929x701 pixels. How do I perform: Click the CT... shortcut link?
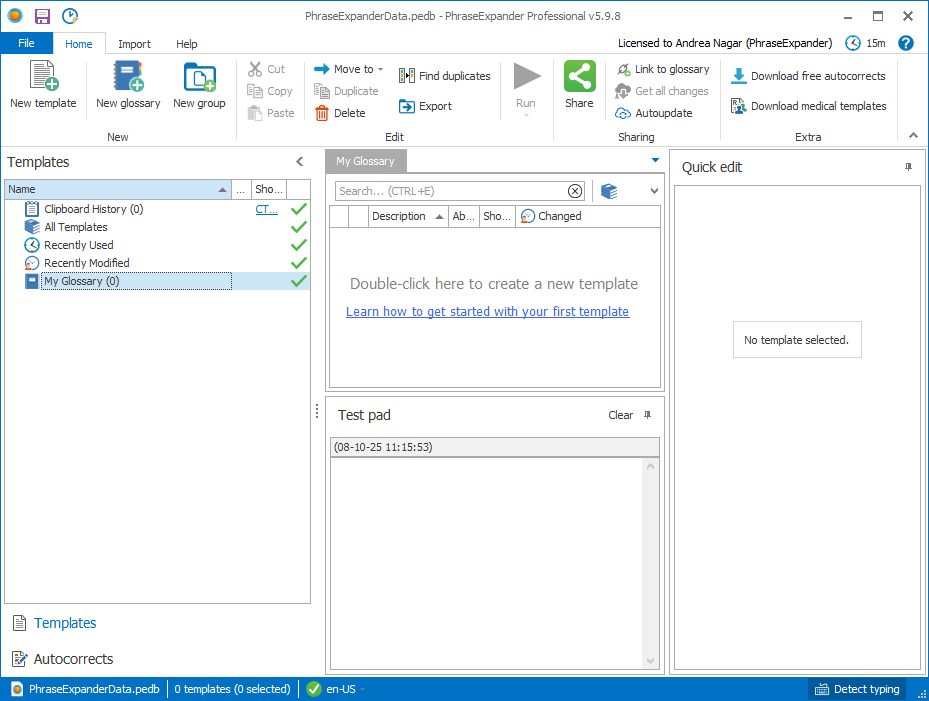[x=267, y=209]
